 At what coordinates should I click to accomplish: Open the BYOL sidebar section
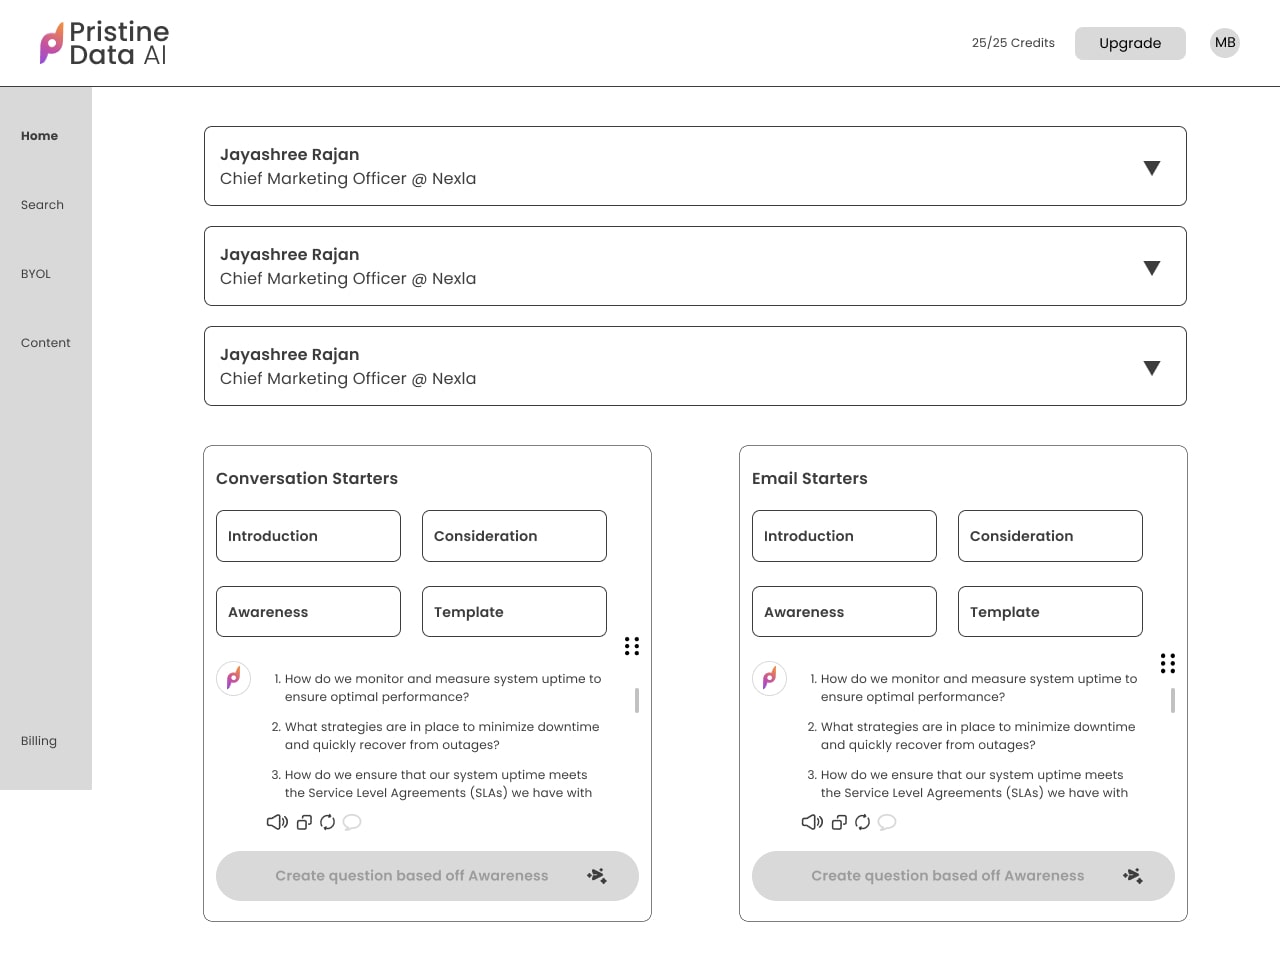[36, 274]
